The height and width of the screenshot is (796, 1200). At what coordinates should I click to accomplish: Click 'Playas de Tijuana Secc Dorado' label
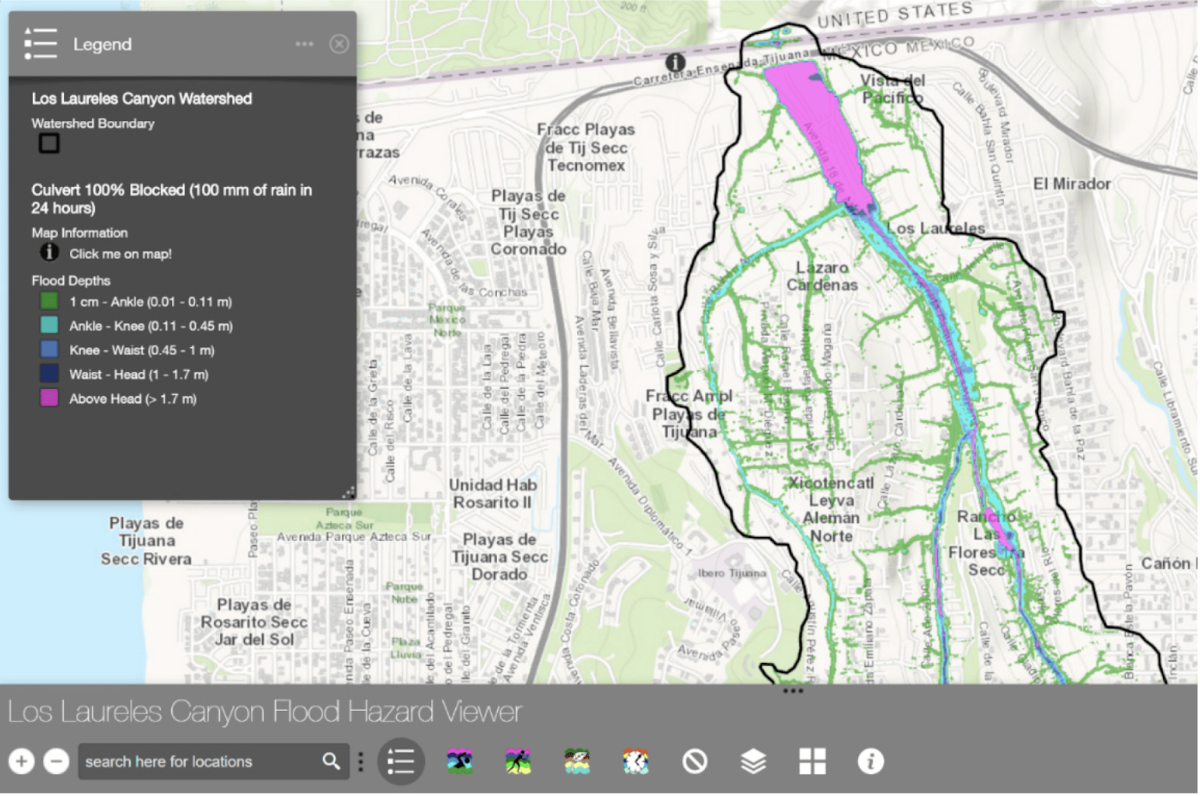500,557
